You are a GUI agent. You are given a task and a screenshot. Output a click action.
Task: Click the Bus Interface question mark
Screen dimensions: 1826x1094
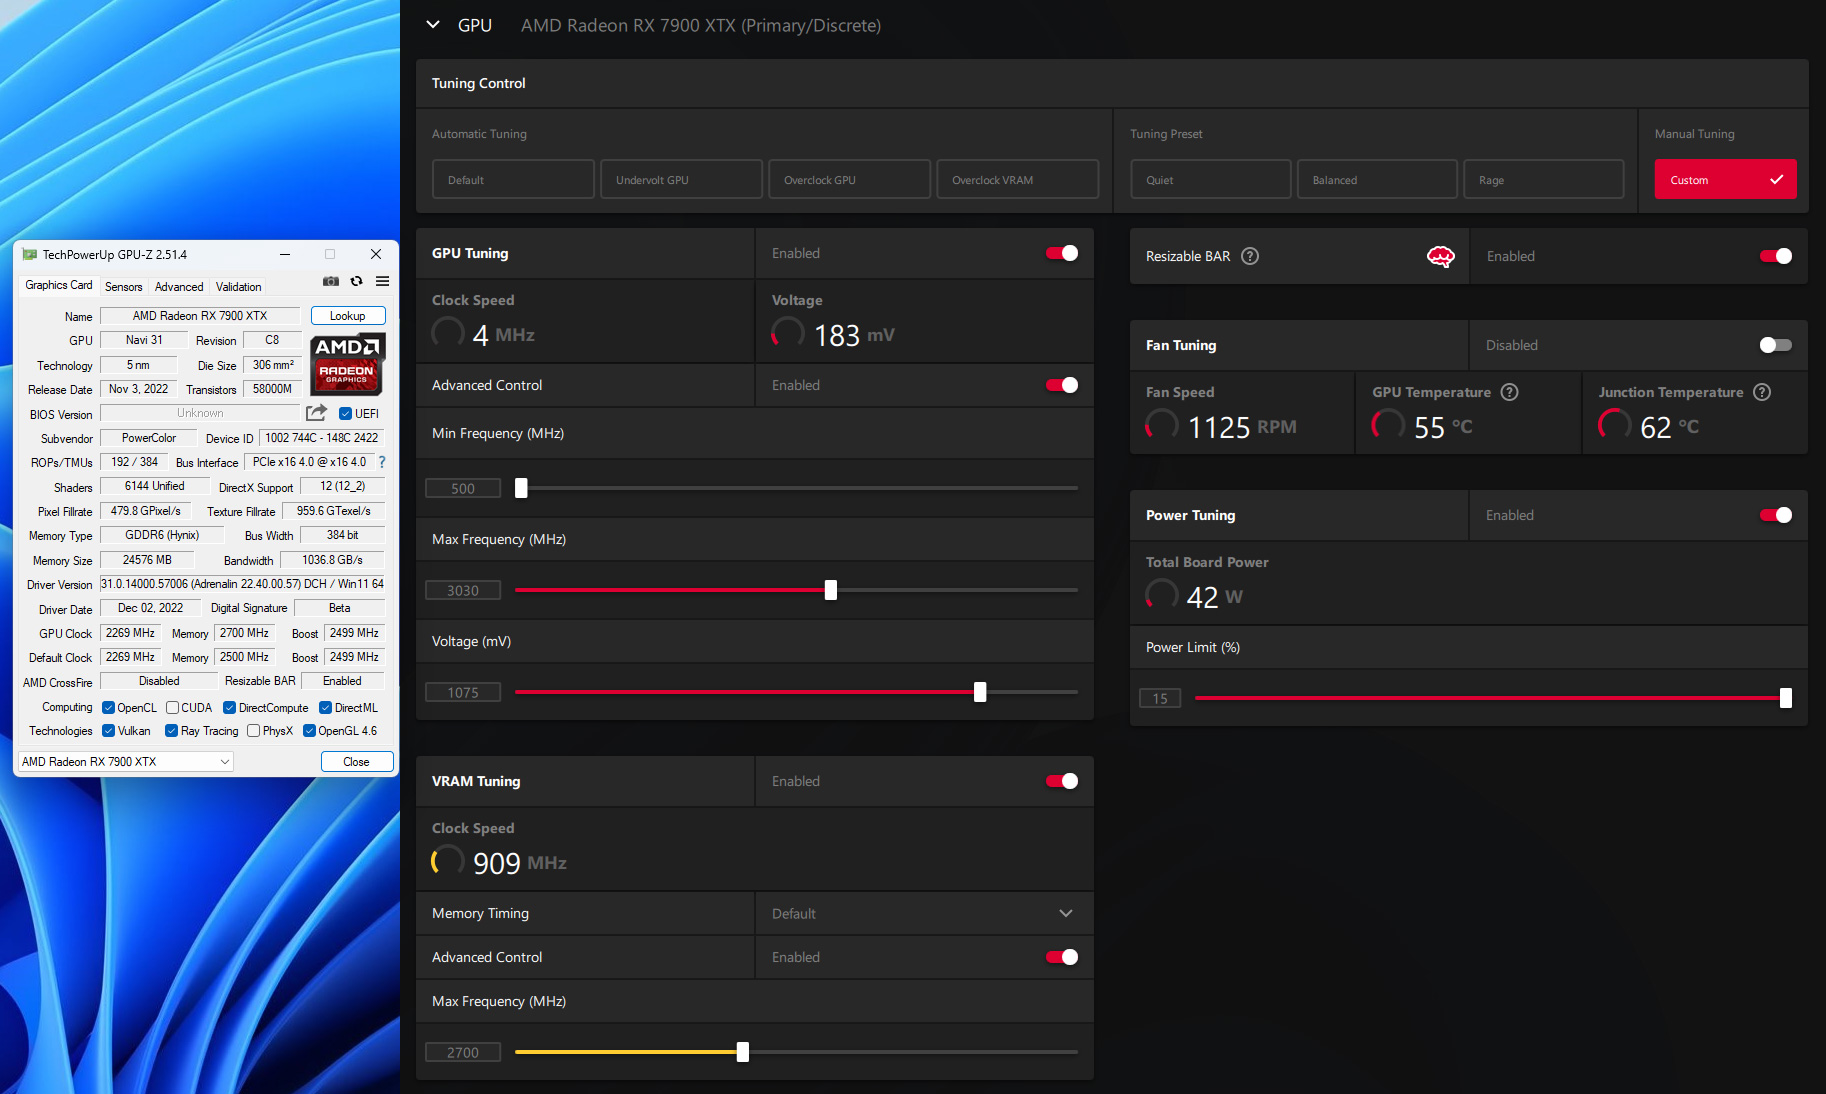382,462
